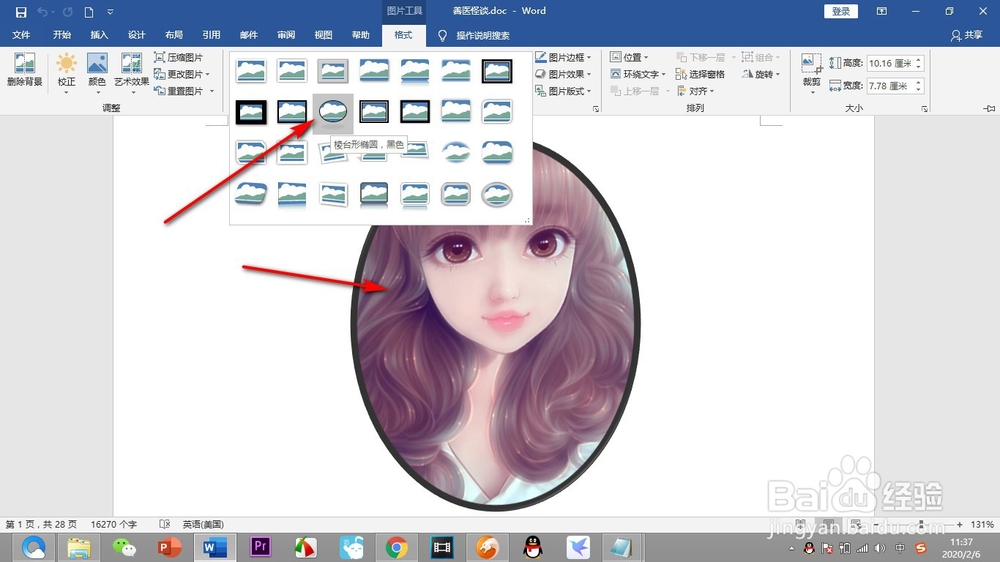Create a new blank document icon
The image size is (1000, 562).
[x=89, y=11]
